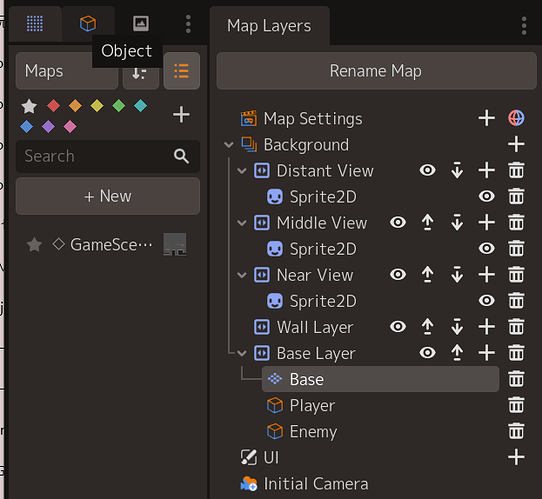Move Wall Layer down
Image resolution: width=542 pixels, height=499 pixels.
457,327
